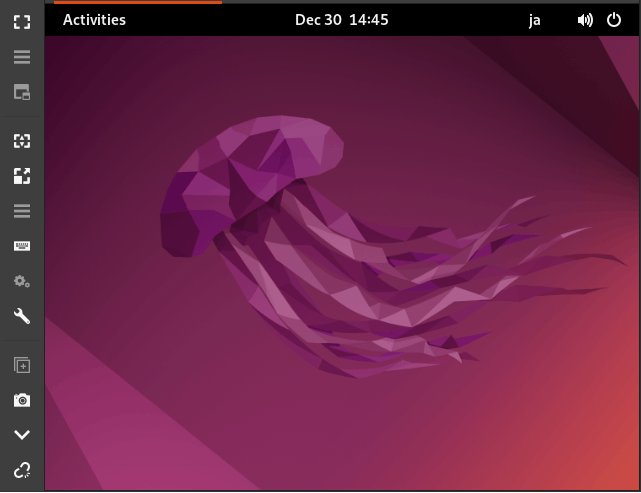641x493 pixels.
Task: Toggle dynamic resolution update icon with up/down arrows
Action: pos(22,141)
